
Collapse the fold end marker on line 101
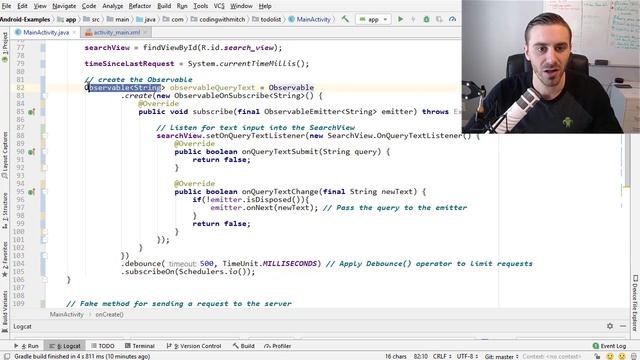tap(44, 240)
